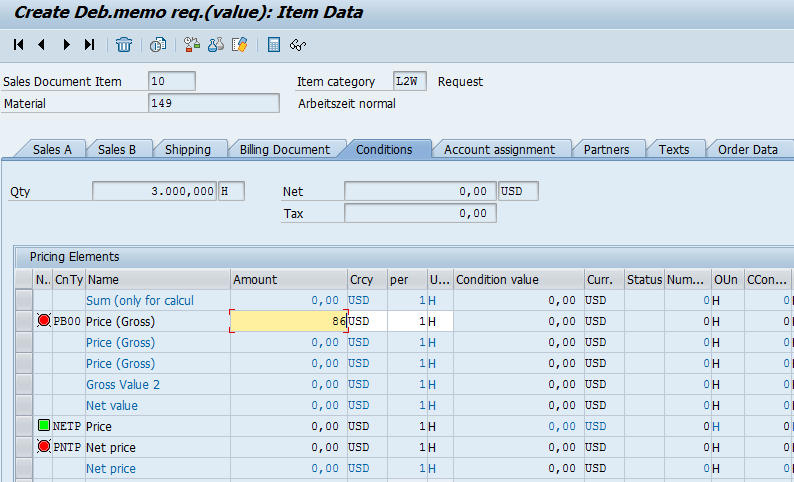This screenshot has height=482, width=794.
Task: Click the previous item arrow icon
Action: 42,44
